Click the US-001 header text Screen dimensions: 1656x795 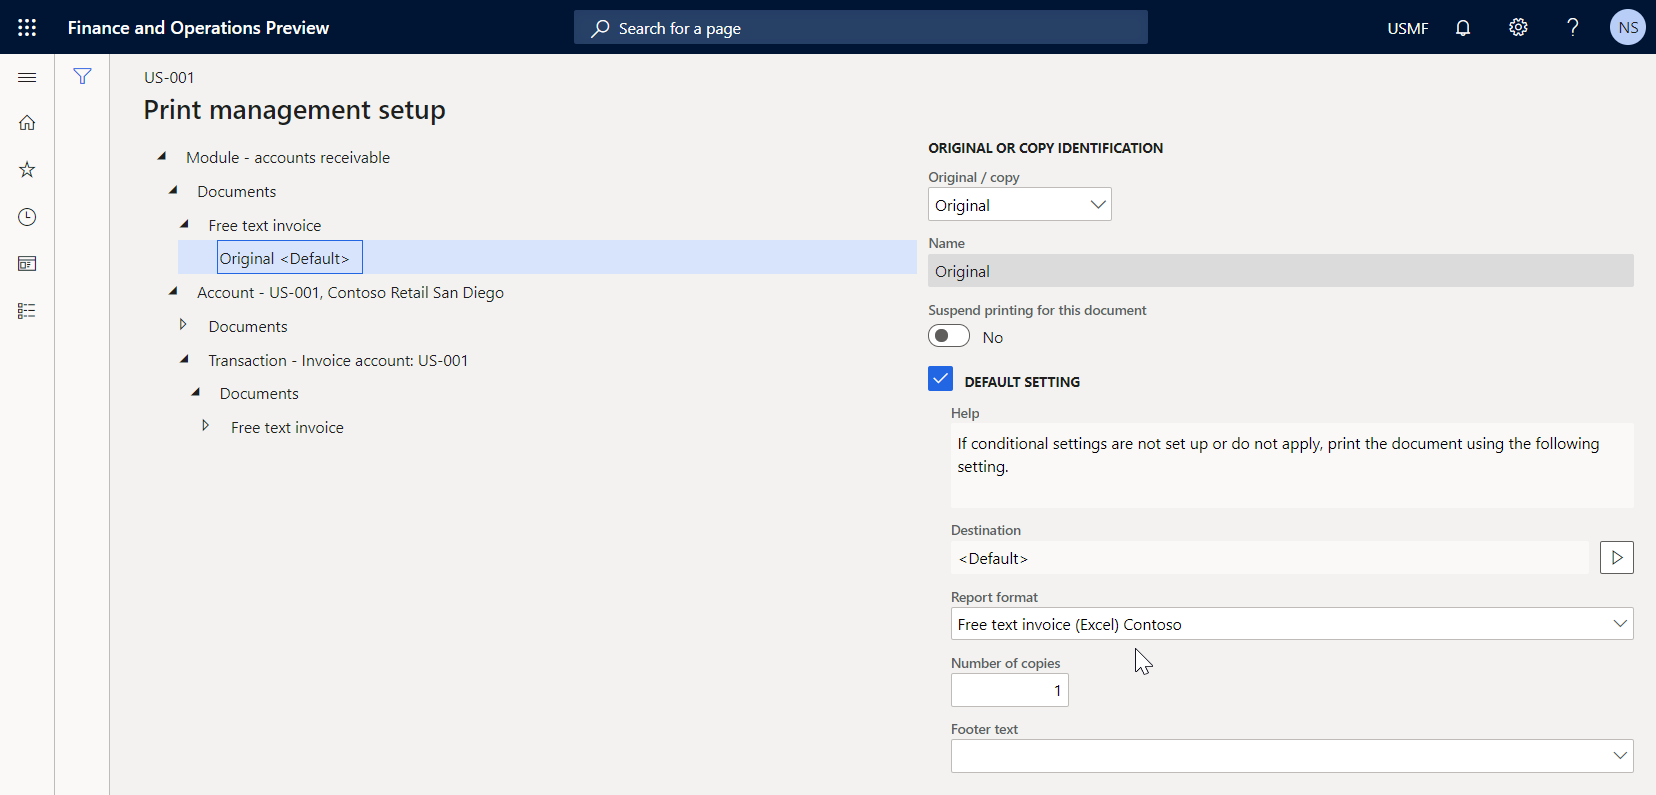click(x=169, y=77)
